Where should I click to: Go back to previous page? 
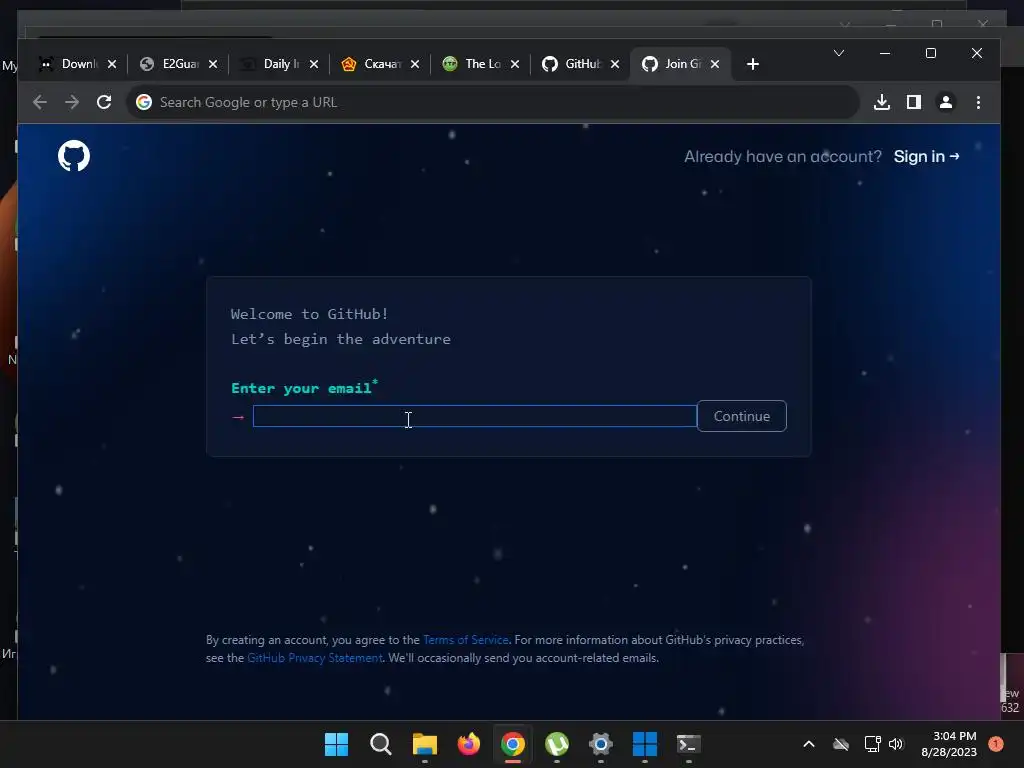pos(40,103)
